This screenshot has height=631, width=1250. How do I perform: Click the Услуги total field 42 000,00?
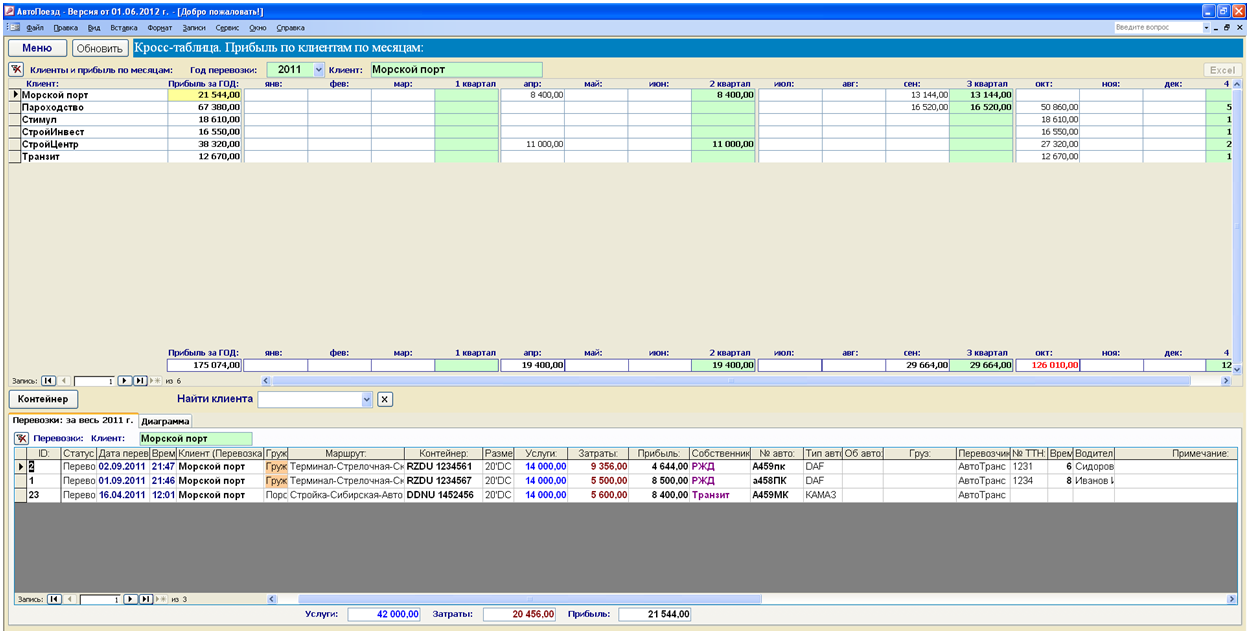point(384,614)
